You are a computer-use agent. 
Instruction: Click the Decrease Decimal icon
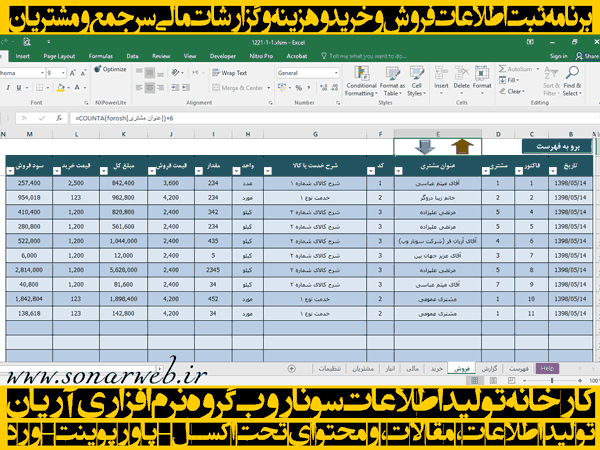(335, 88)
